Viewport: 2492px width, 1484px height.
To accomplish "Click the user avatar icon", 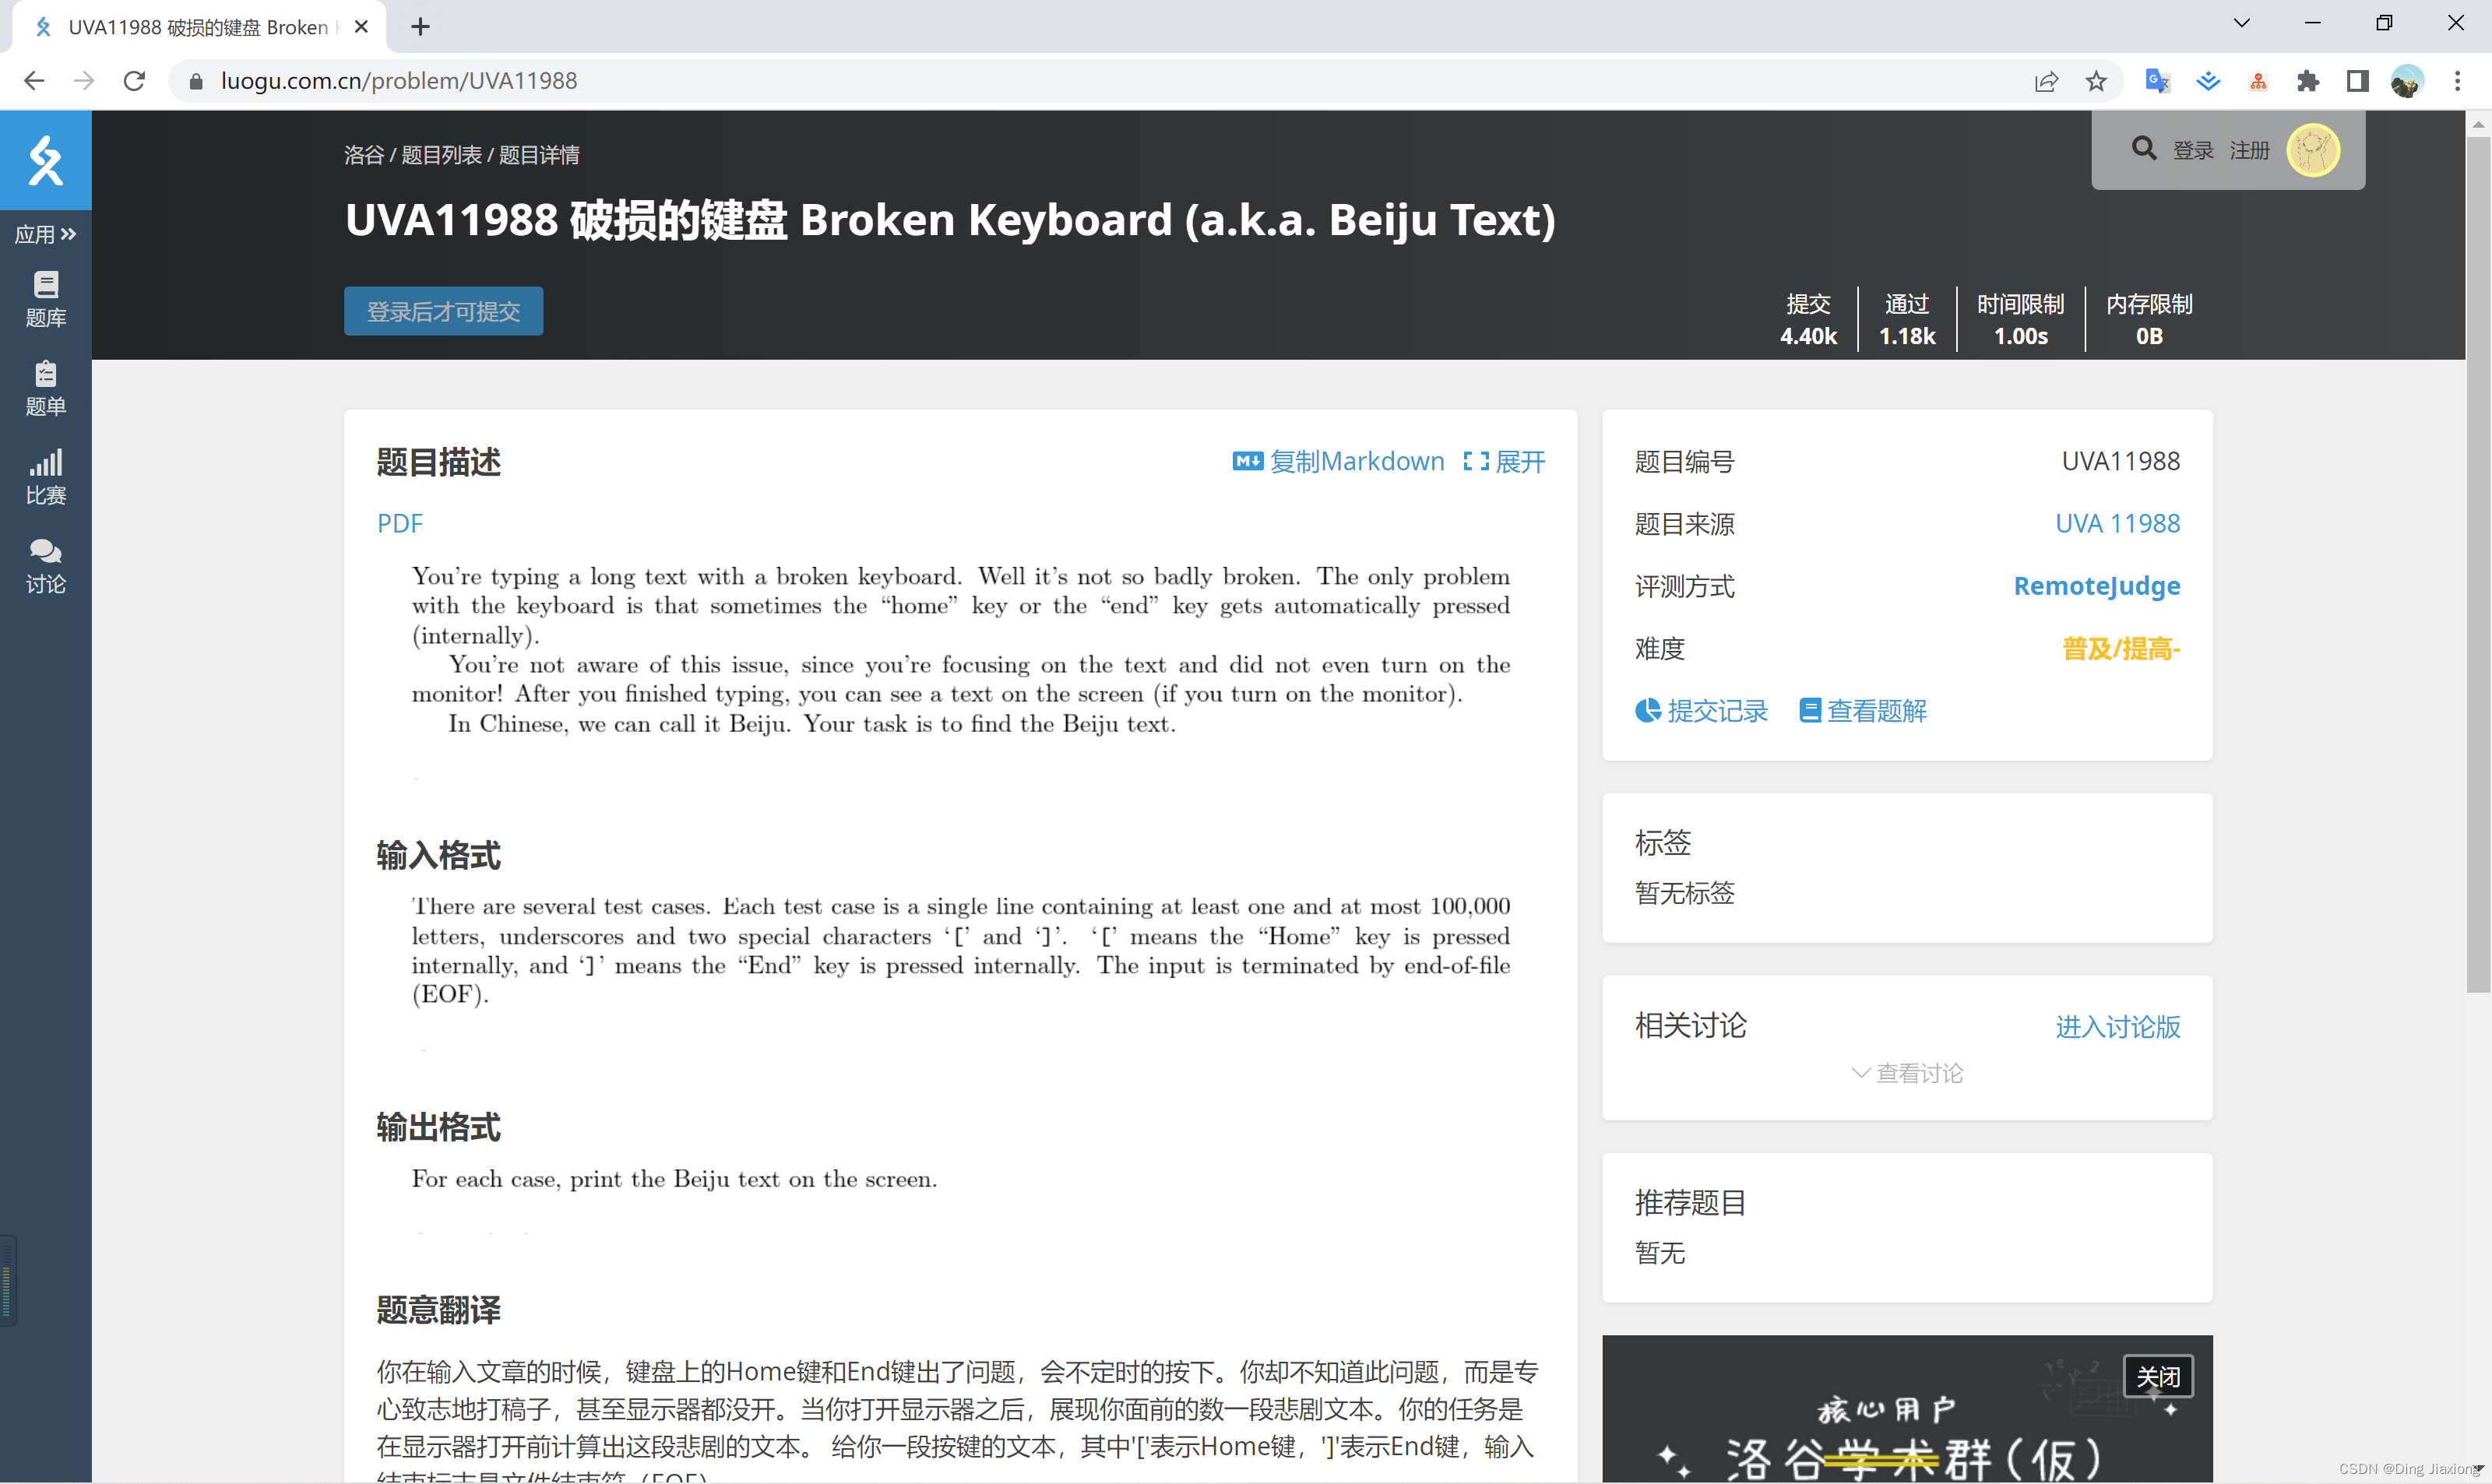I will [2312, 150].
